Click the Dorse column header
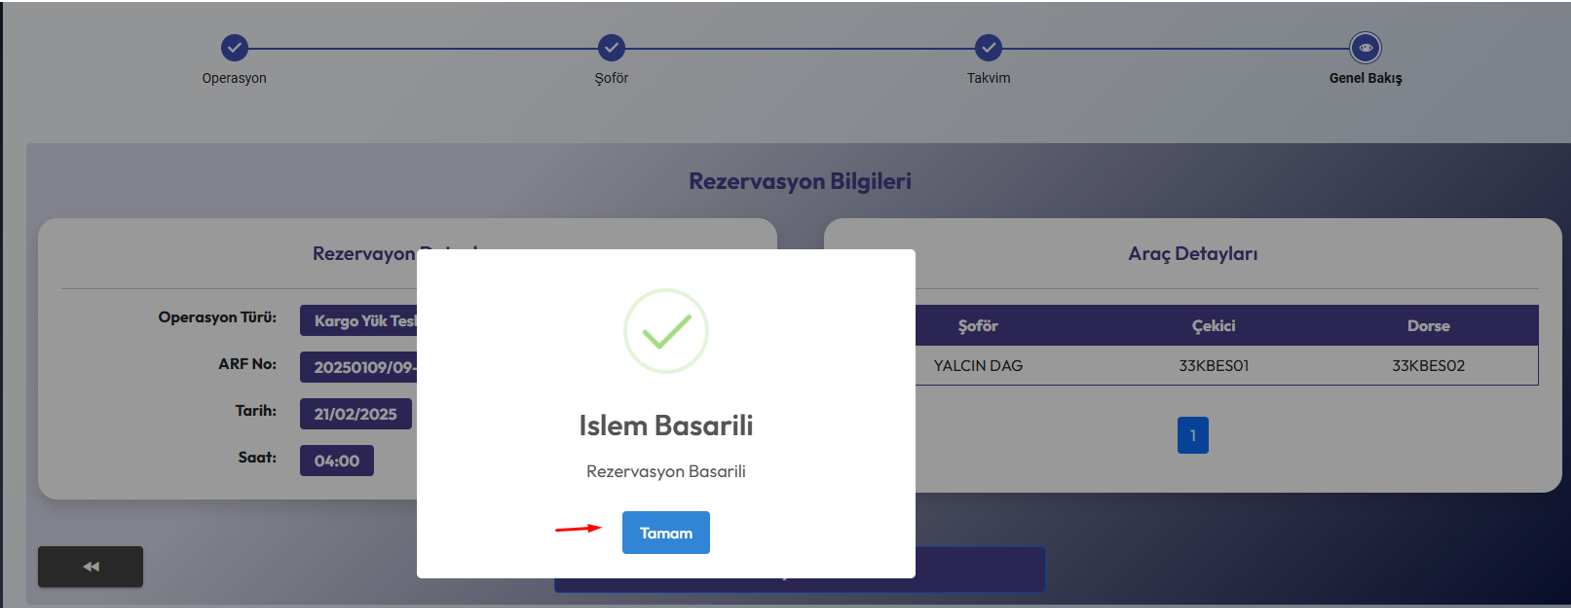The width and height of the screenshot is (1571, 608). 1428,326
